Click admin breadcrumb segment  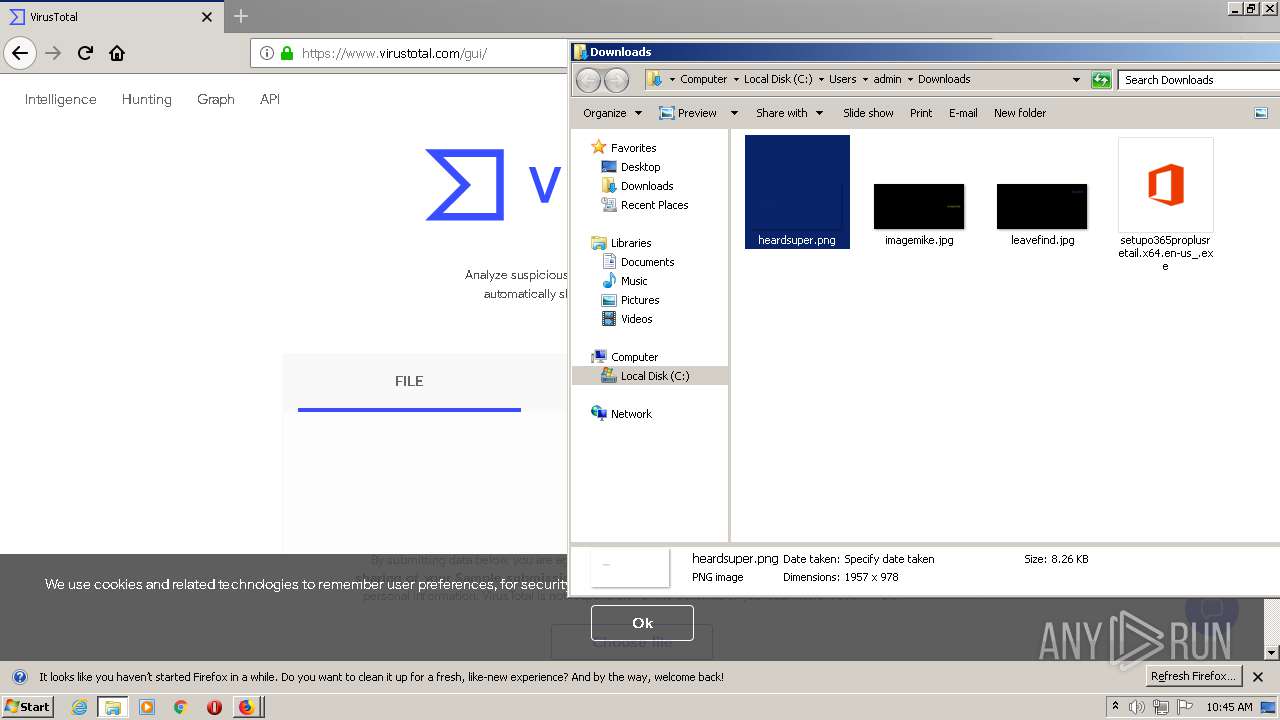click(887, 79)
